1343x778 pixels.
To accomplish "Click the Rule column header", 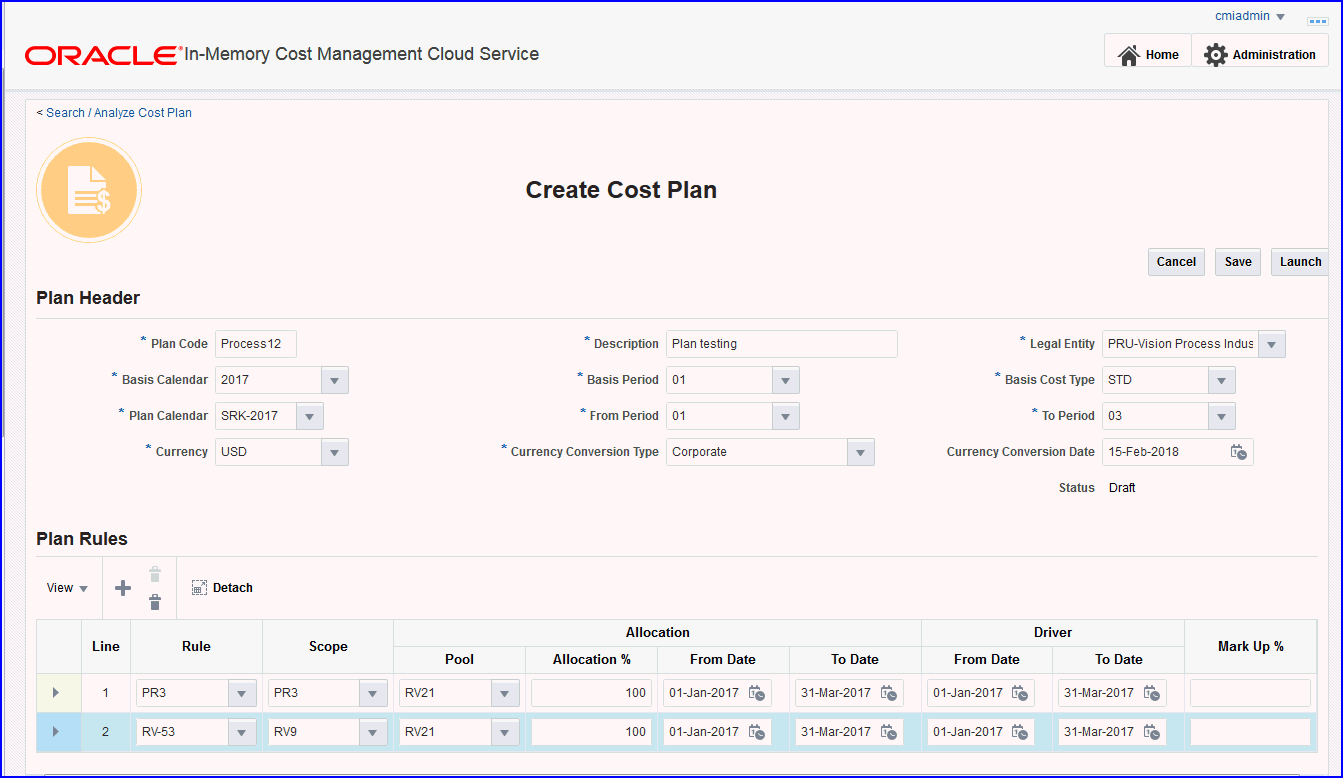I will pos(196,646).
